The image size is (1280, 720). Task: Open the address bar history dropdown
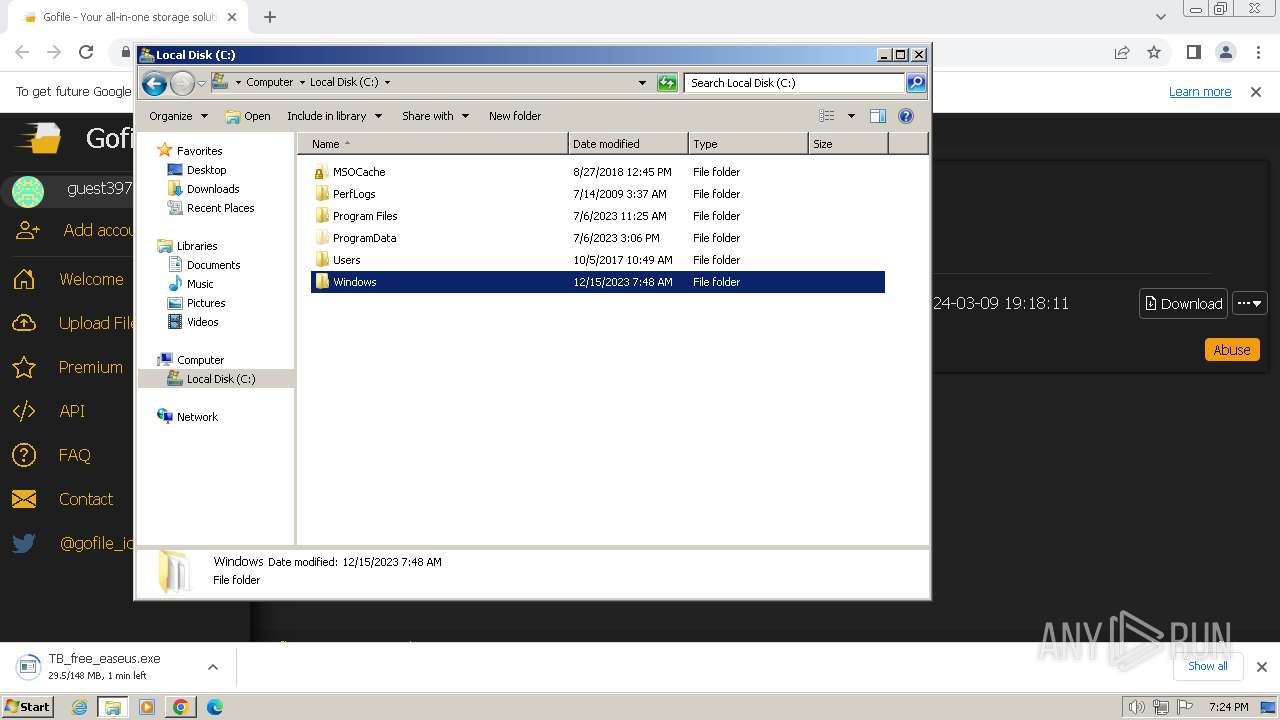pyautogui.click(x=642, y=83)
